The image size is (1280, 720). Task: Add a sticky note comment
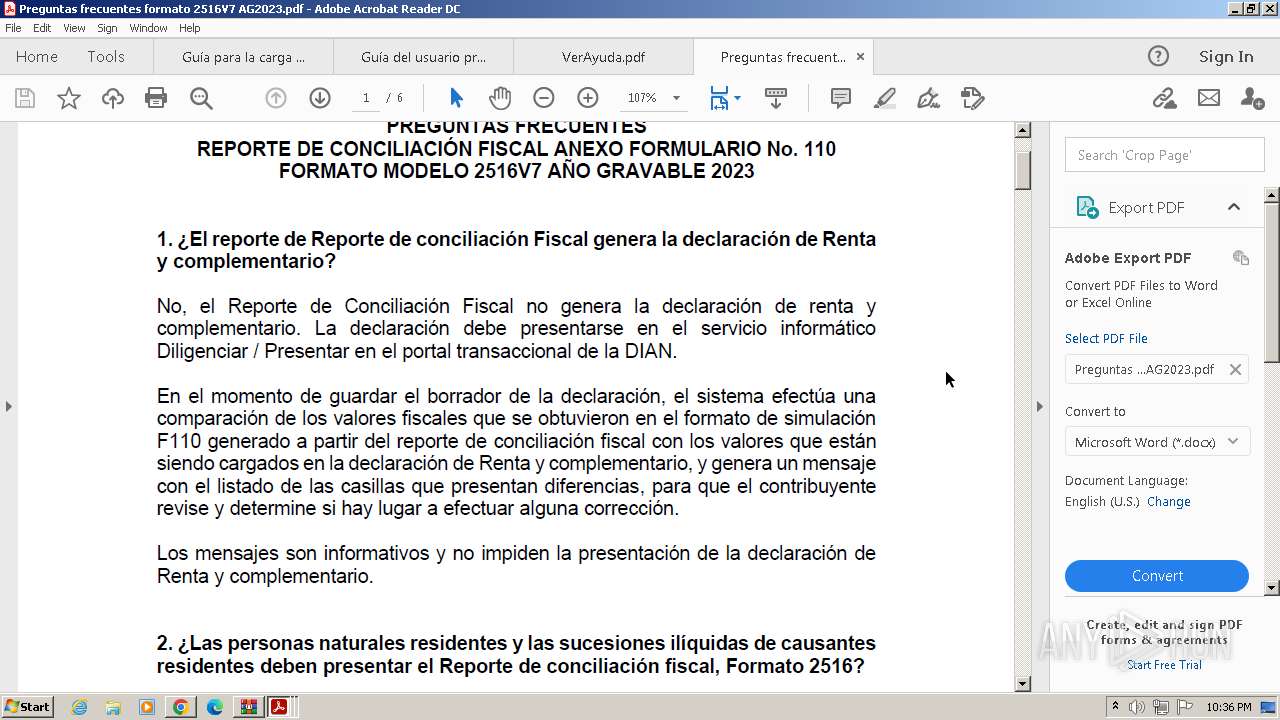coord(841,98)
